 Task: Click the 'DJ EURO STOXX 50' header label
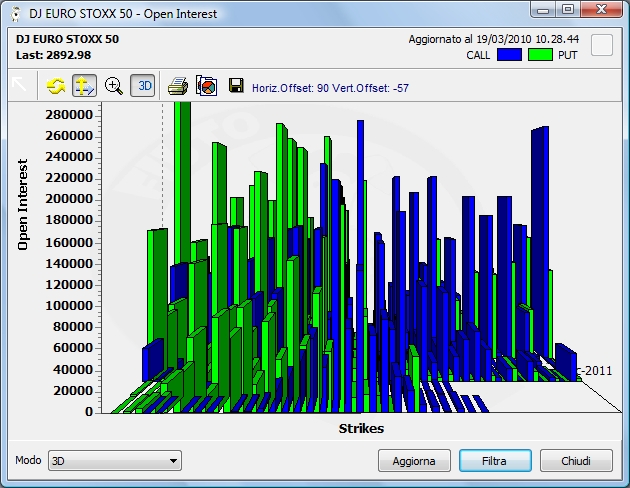point(68,39)
